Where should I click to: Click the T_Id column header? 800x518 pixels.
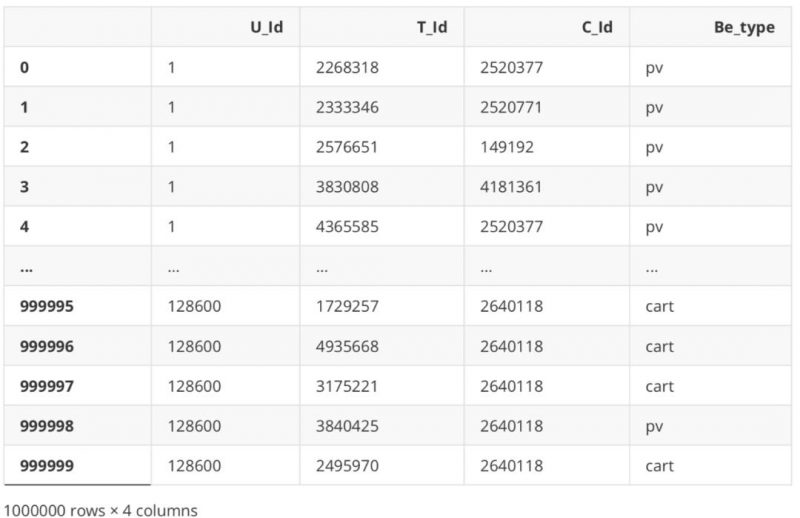point(432,27)
